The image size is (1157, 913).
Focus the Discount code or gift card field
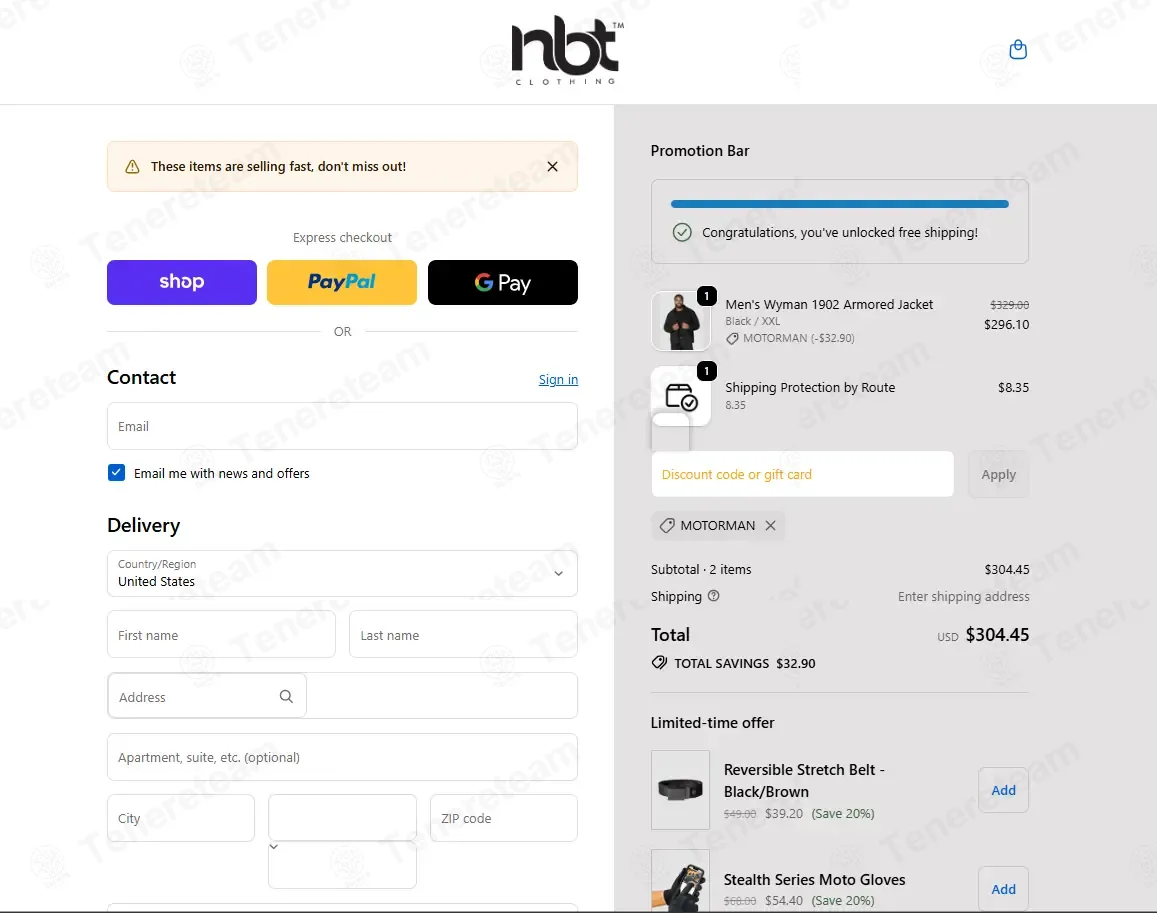[x=802, y=474]
